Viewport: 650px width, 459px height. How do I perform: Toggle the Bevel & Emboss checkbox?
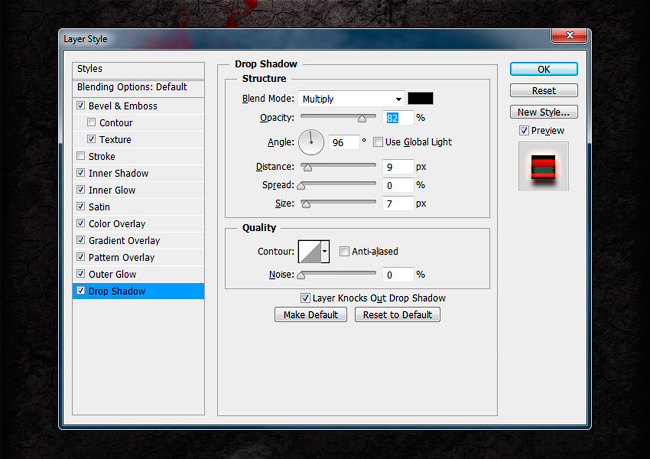81,105
